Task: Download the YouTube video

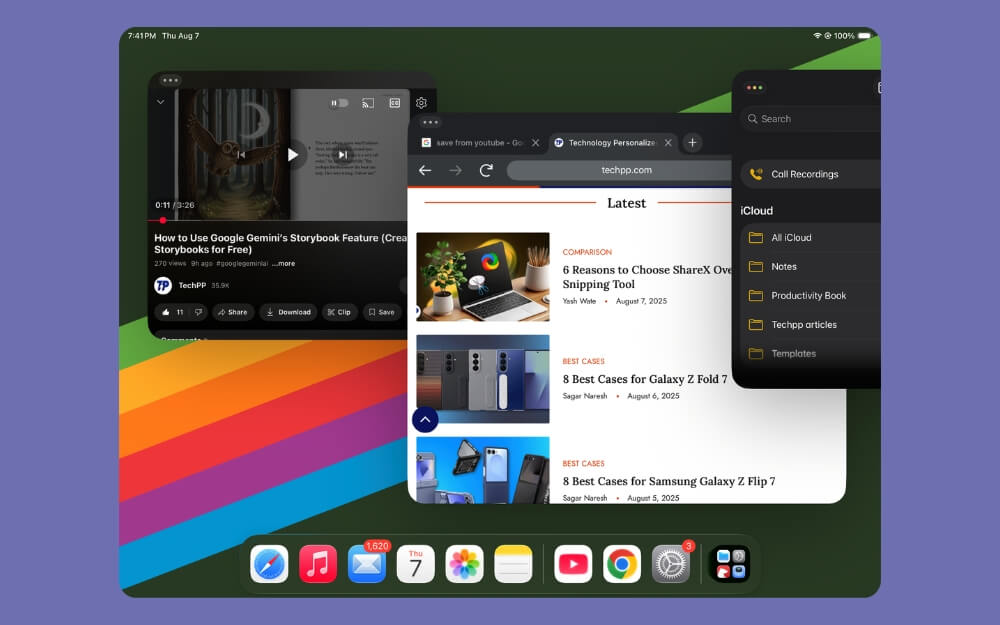Action: pos(288,312)
